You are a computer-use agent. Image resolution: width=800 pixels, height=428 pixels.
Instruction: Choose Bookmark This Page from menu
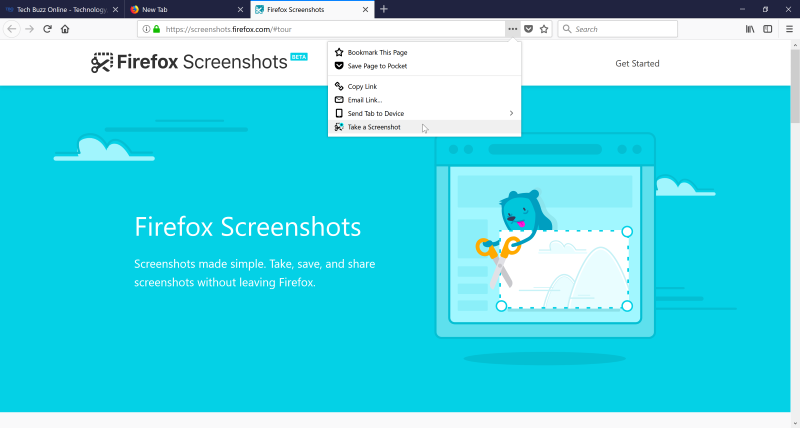pyautogui.click(x=424, y=52)
